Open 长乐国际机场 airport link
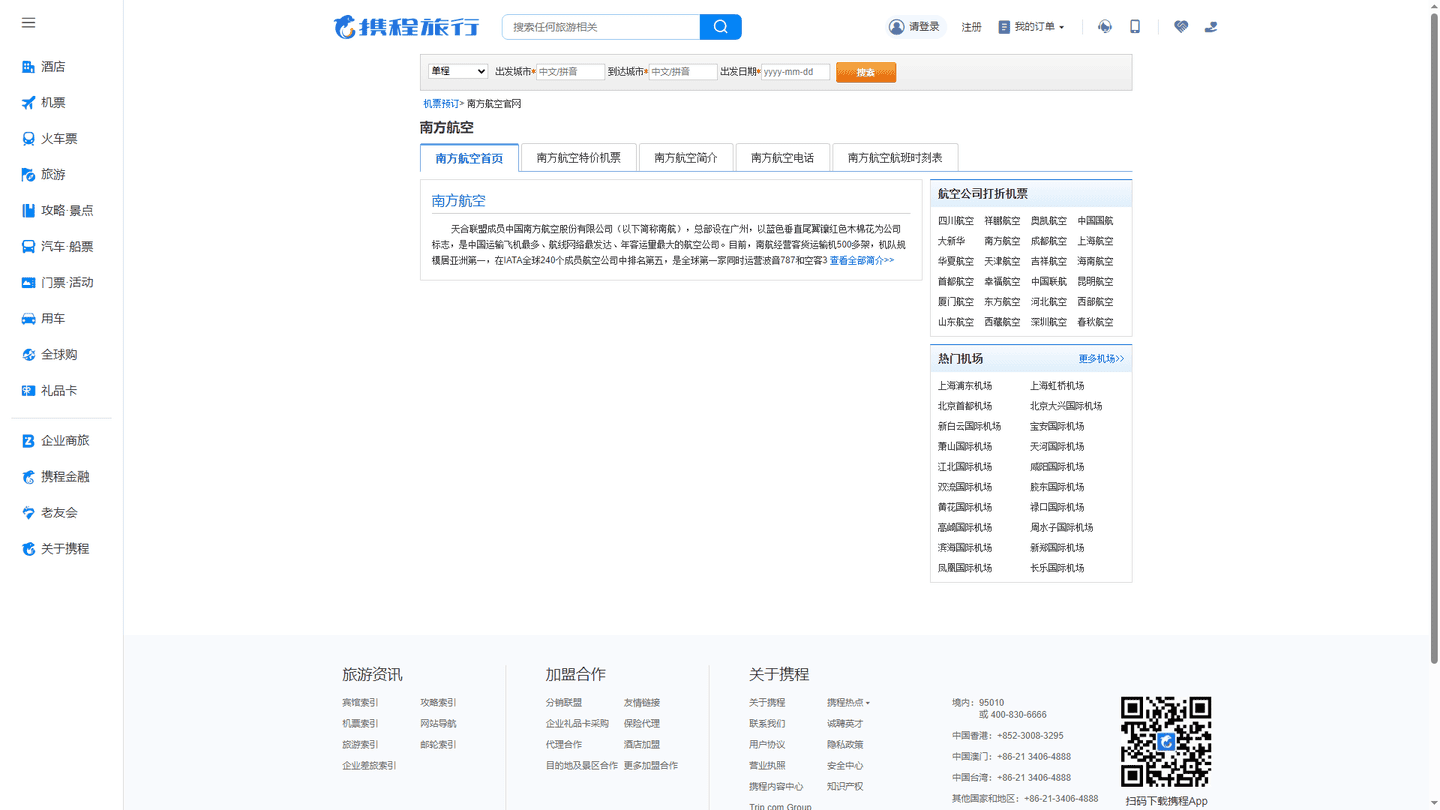This screenshot has width=1440, height=810. coord(1057,568)
